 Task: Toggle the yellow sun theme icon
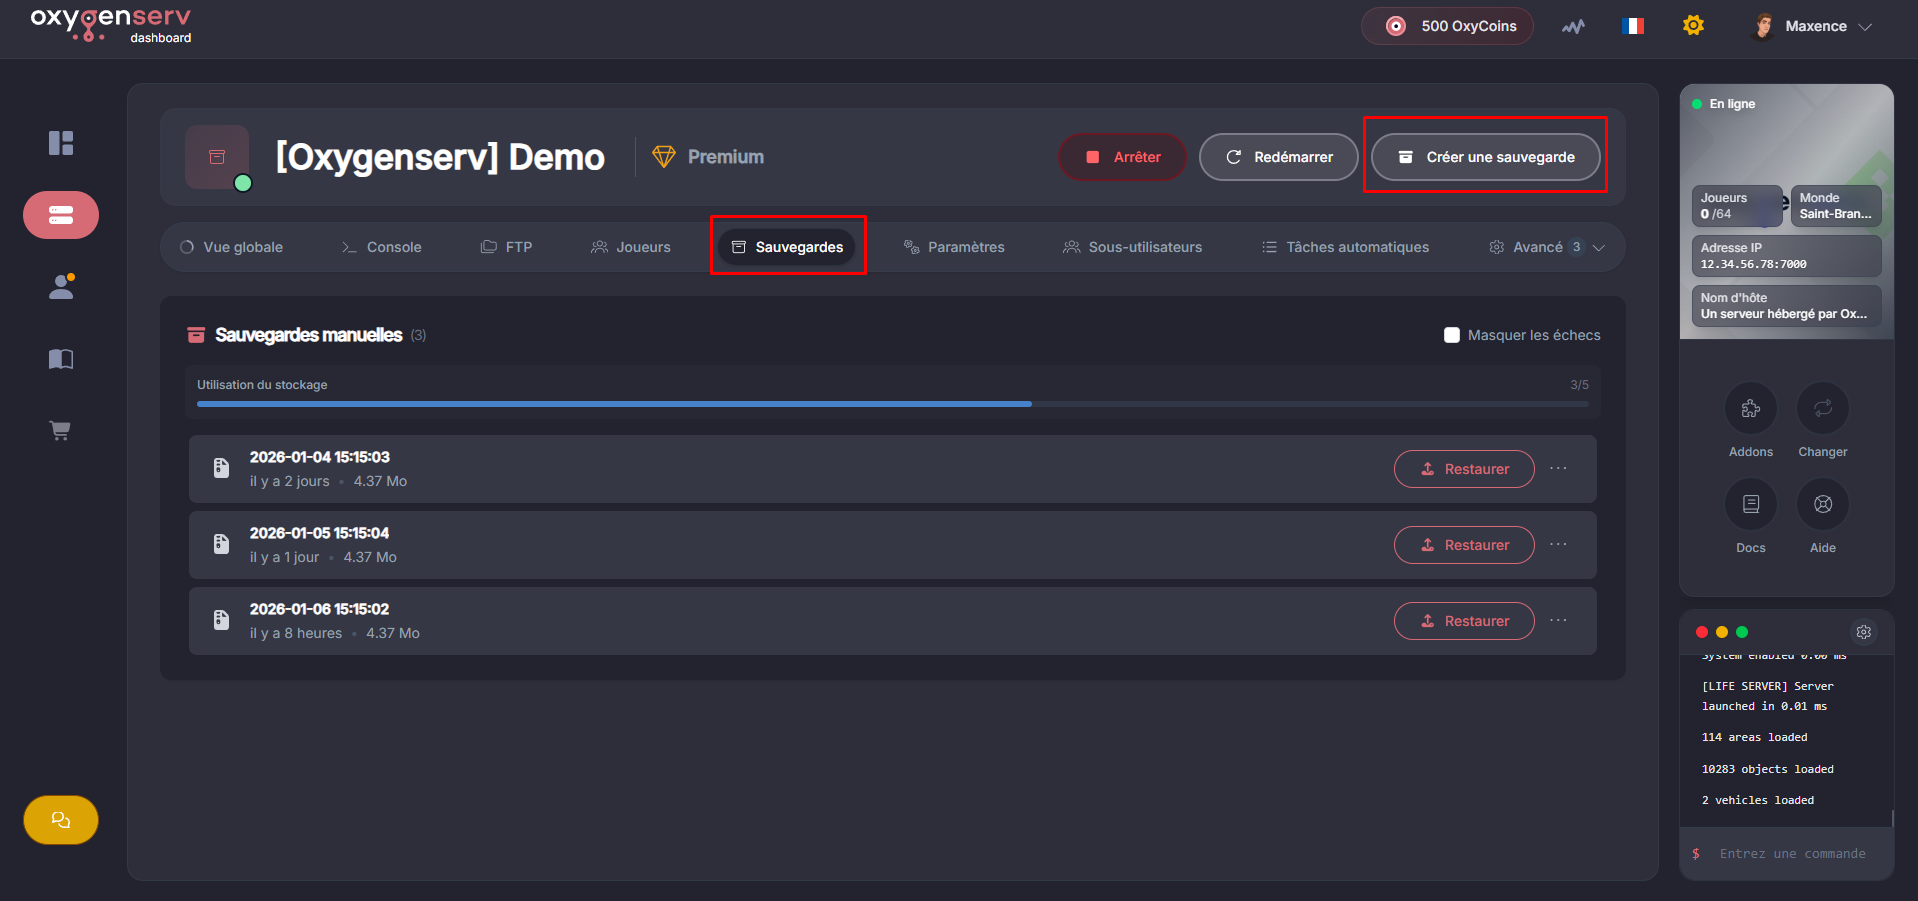coord(1693,26)
